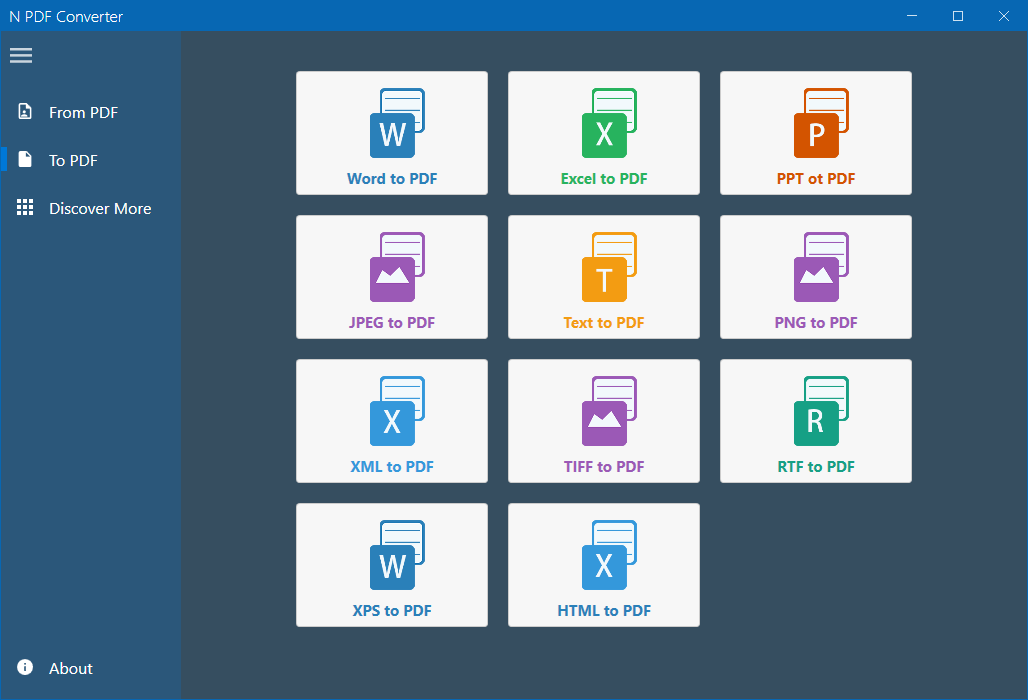Click the Text to PDF label
Viewport: 1028px width, 700px height.
click(604, 322)
